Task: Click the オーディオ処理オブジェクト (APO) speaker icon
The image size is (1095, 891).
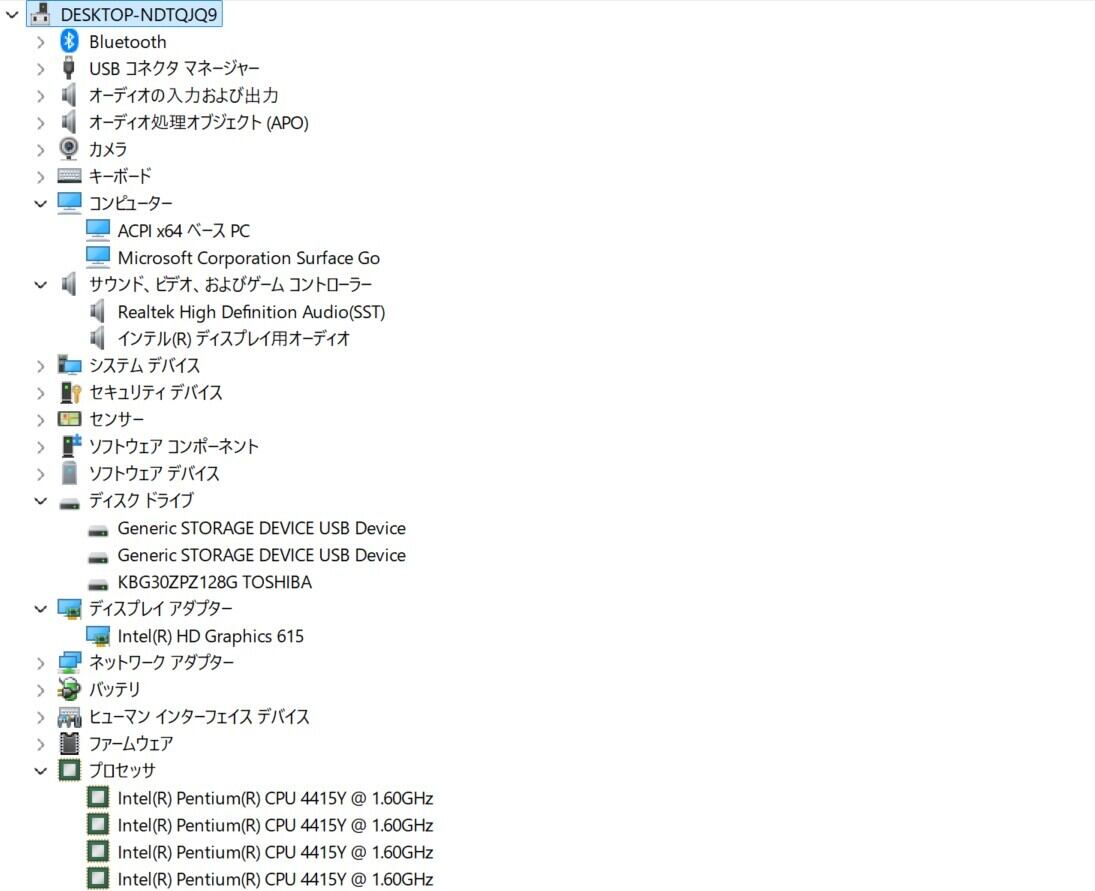Action: [68, 122]
